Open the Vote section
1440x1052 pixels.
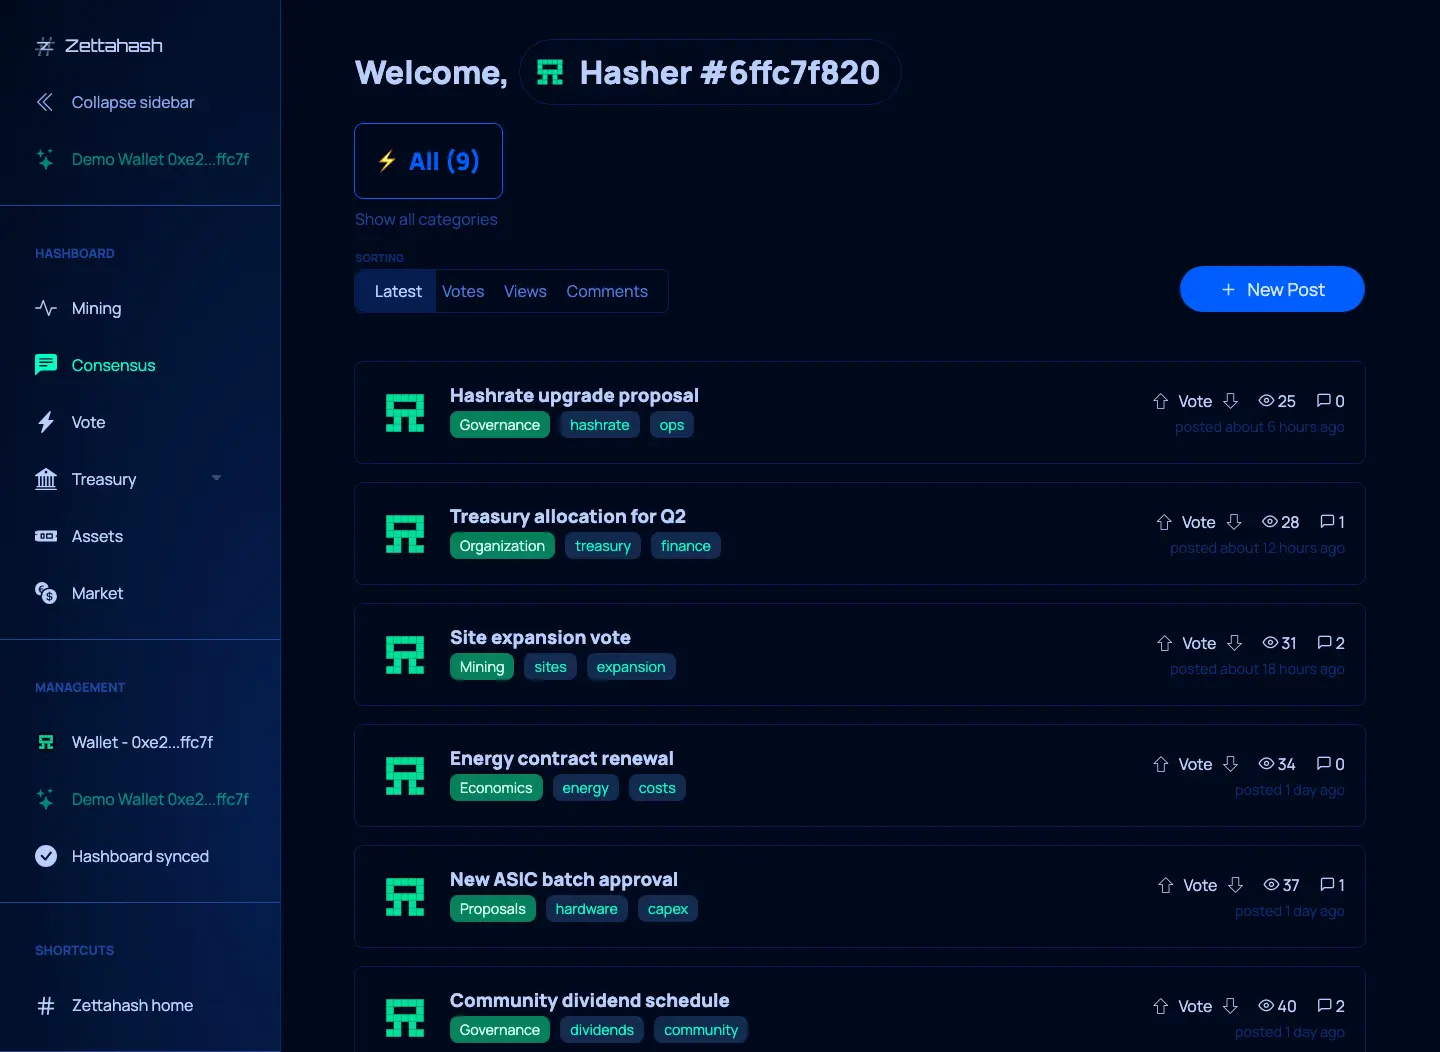tap(88, 422)
